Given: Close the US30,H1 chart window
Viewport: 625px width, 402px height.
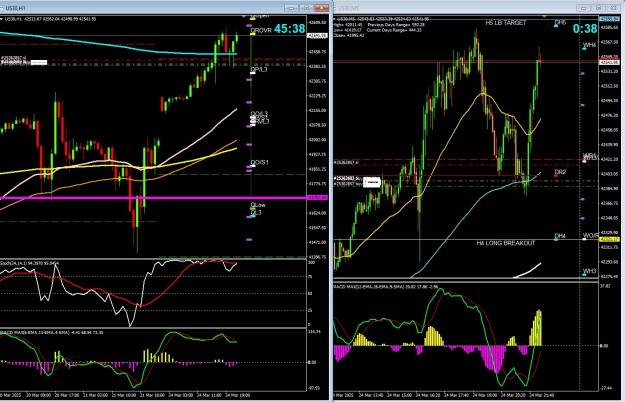Looking at the screenshot, I should point(321,8).
